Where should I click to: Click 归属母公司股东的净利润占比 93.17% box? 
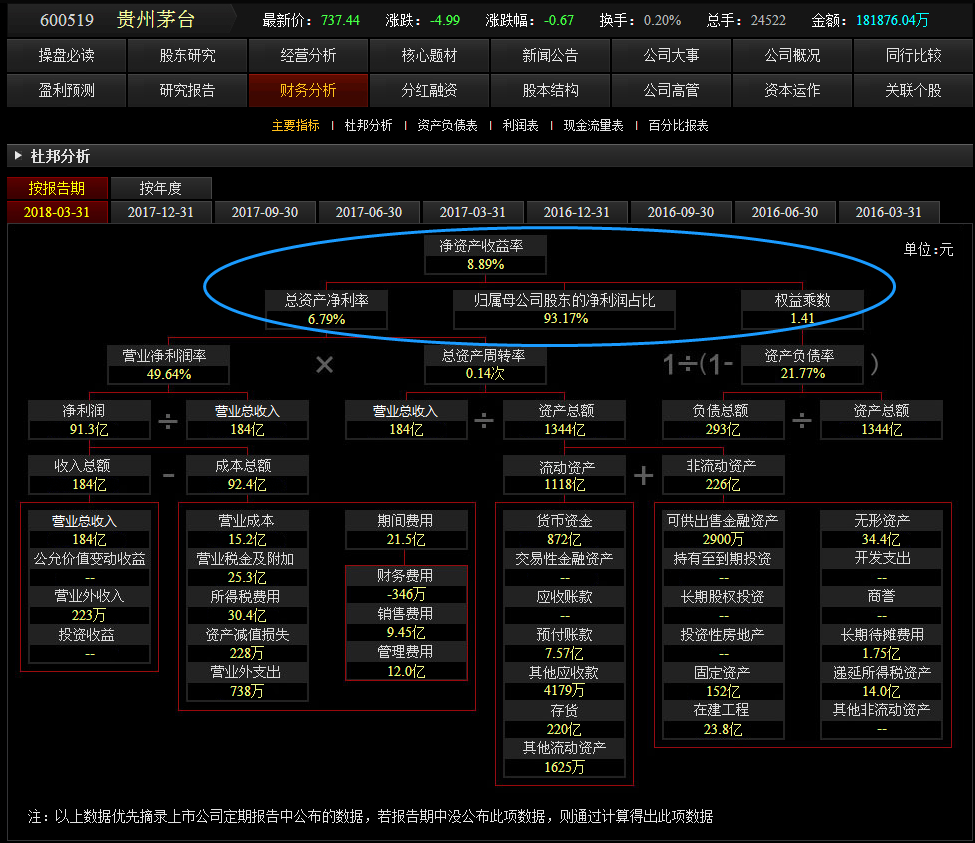565,310
